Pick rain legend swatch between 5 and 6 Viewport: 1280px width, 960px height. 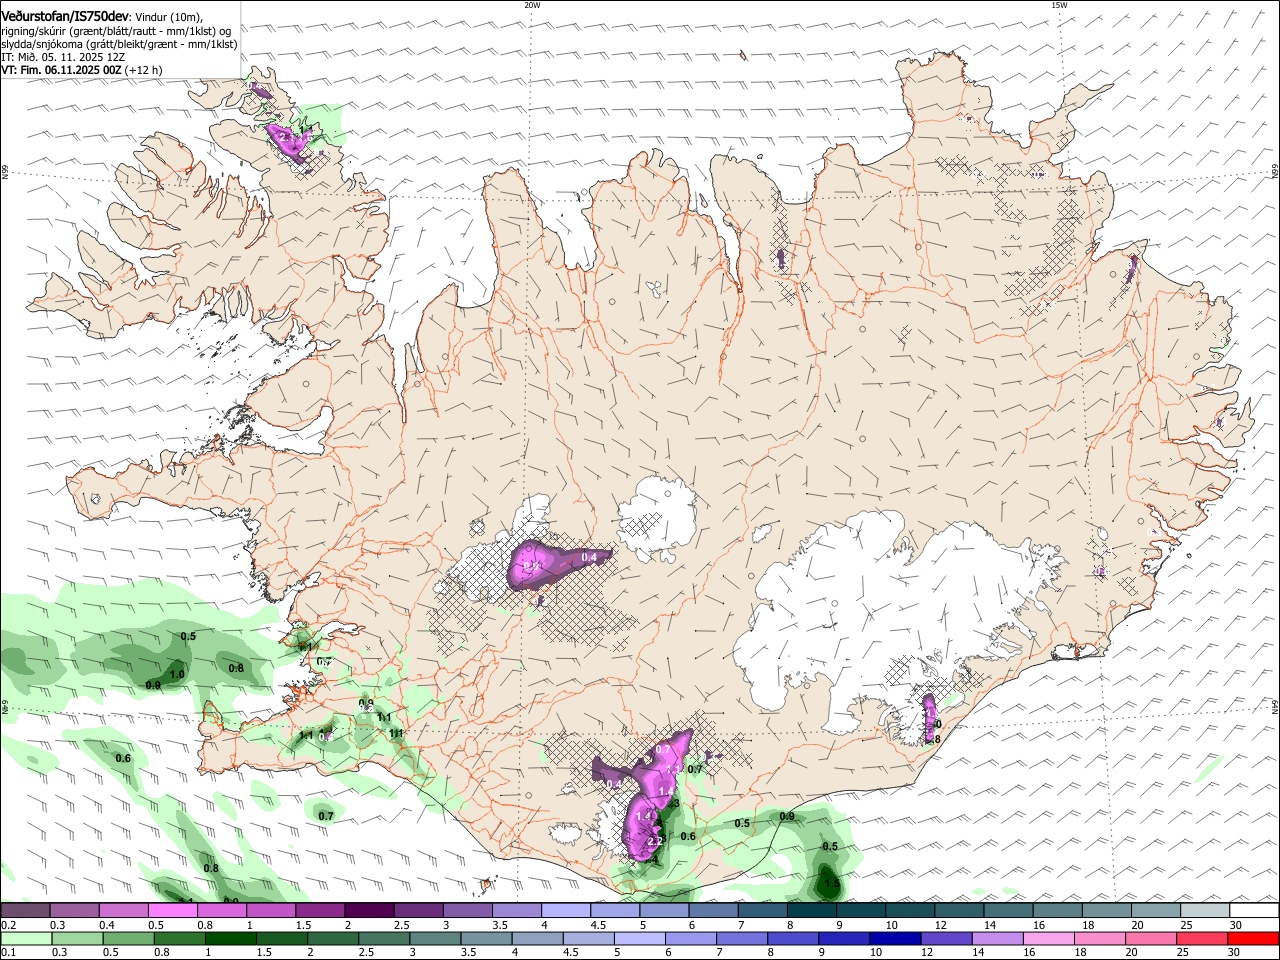tap(640, 938)
